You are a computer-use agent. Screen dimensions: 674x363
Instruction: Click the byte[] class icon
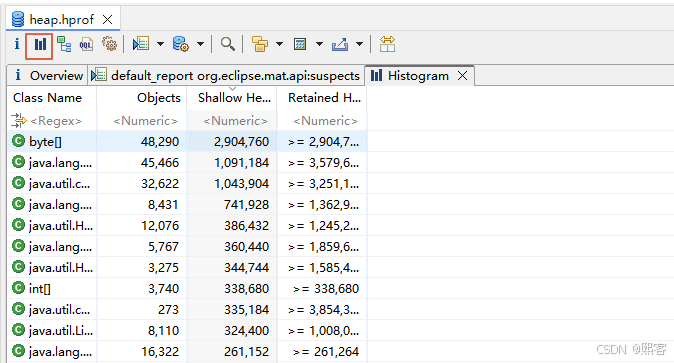18,141
